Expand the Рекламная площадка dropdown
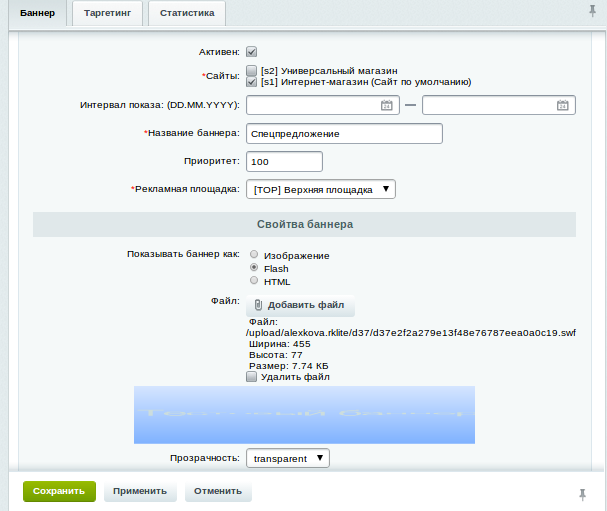Screen dimensions: 607x511 click(320, 189)
